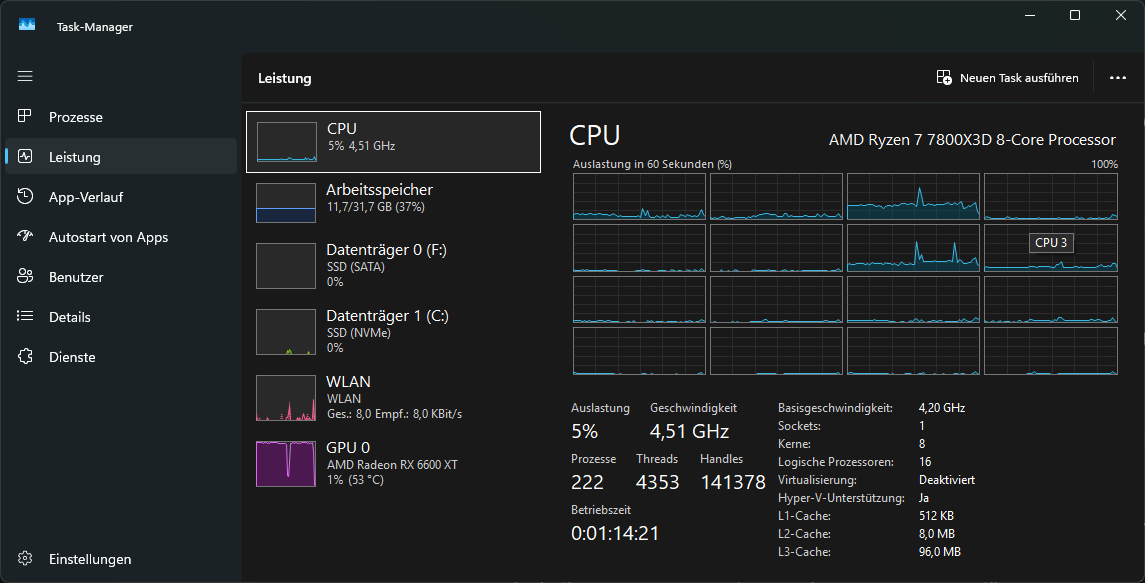Open the Benutzer users icon
The width and height of the screenshot is (1145, 583).
[x=26, y=277]
